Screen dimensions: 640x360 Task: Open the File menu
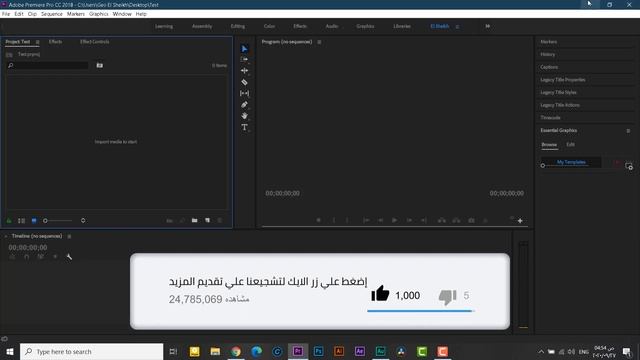tap(6, 14)
